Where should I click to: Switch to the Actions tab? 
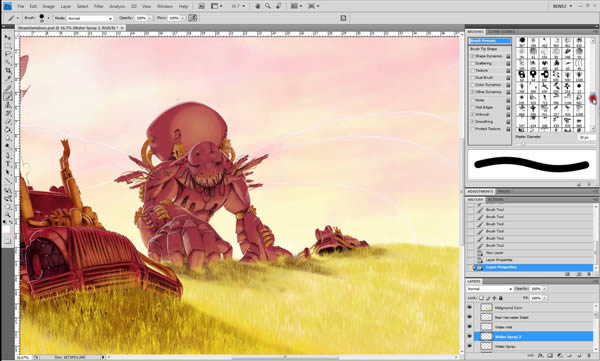(495, 200)
